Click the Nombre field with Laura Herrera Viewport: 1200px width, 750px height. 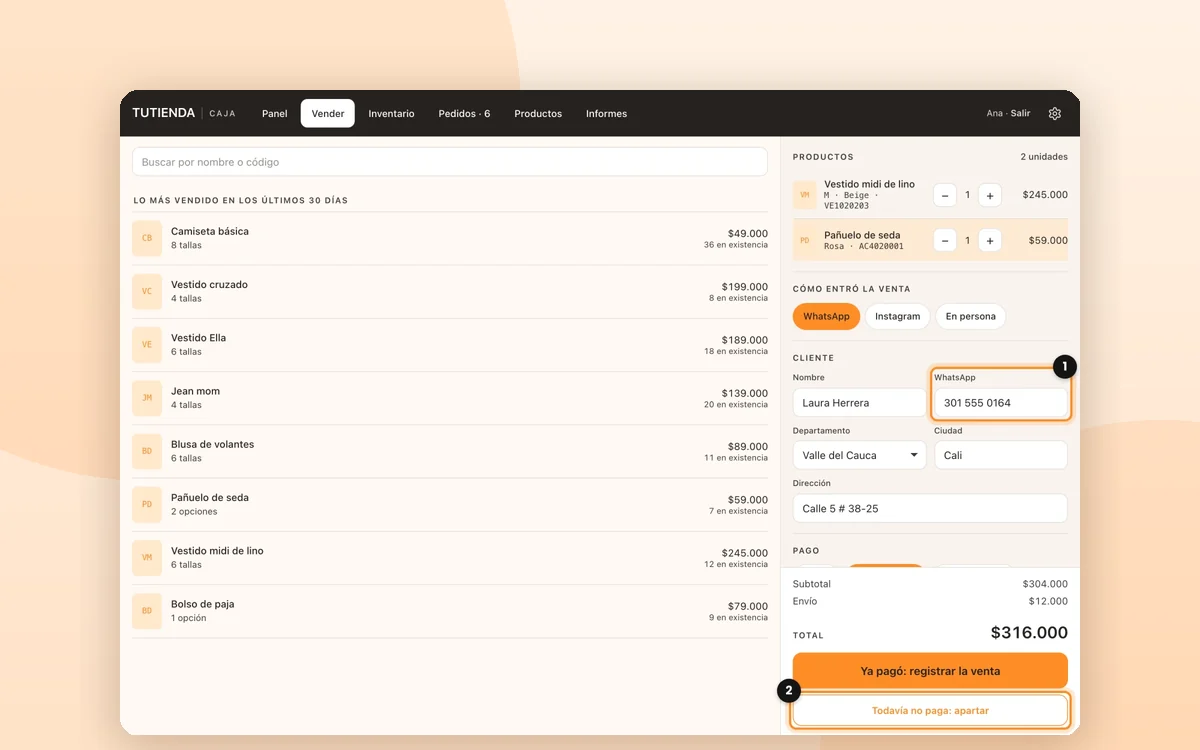coord(860,403)
